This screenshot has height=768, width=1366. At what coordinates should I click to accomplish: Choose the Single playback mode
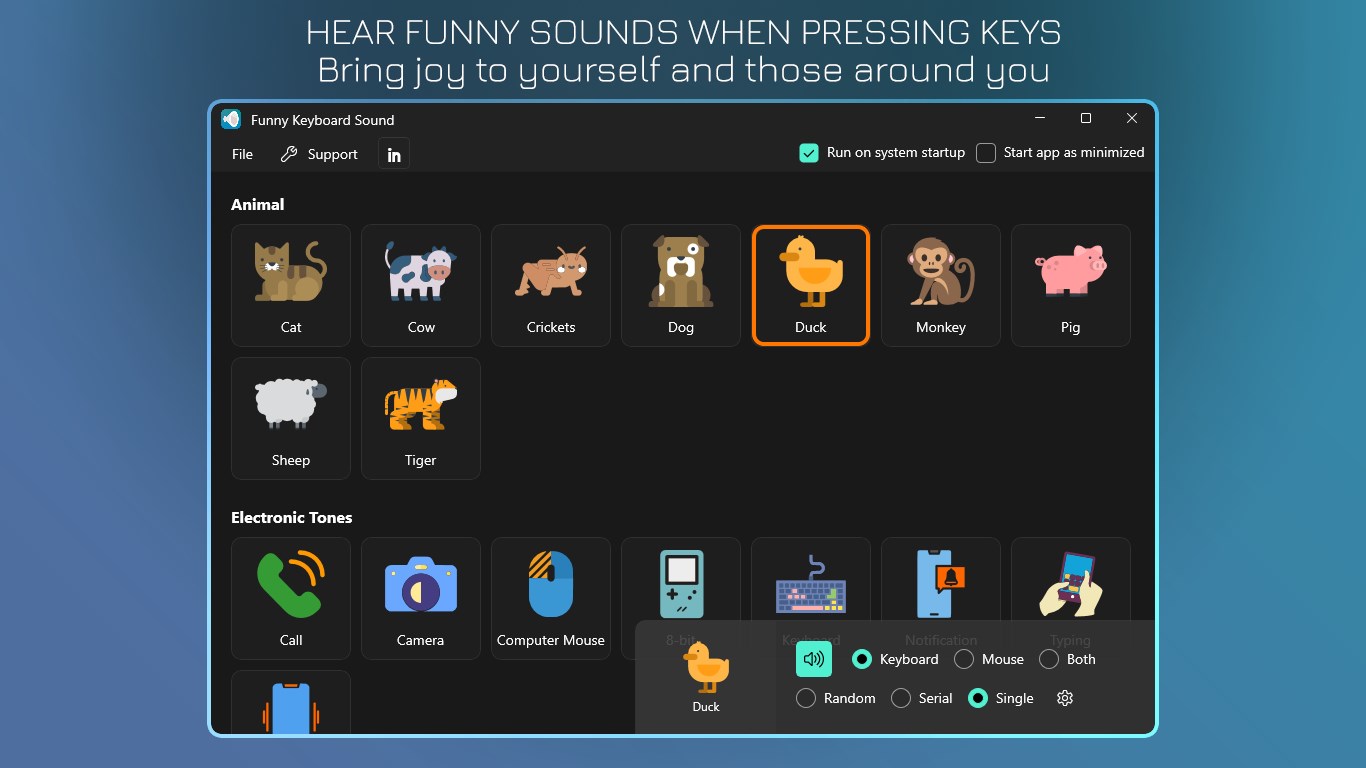(x=978, y=698)
